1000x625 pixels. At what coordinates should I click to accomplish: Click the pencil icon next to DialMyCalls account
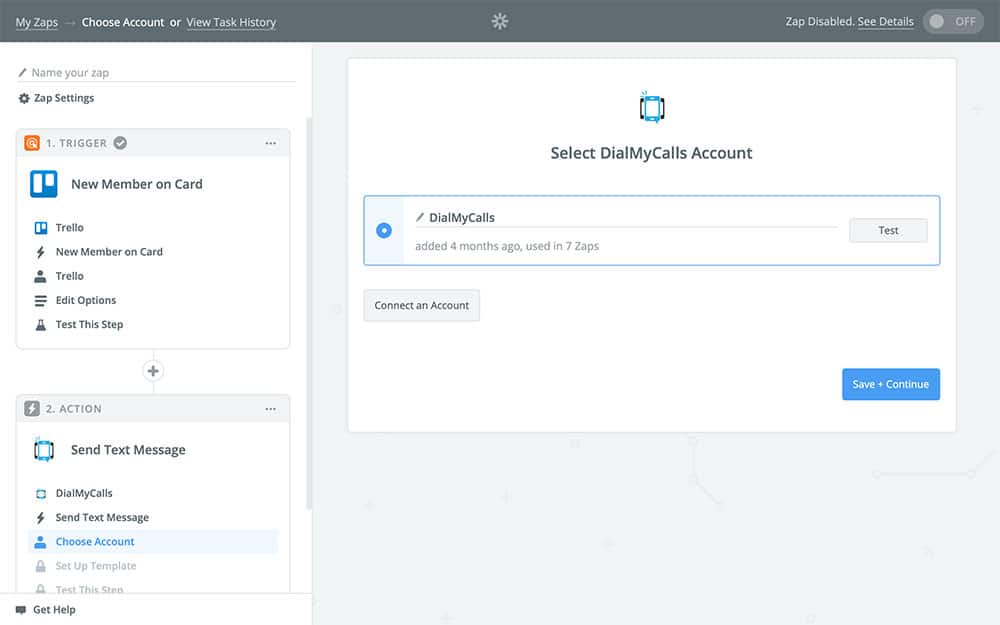[420, 217]
